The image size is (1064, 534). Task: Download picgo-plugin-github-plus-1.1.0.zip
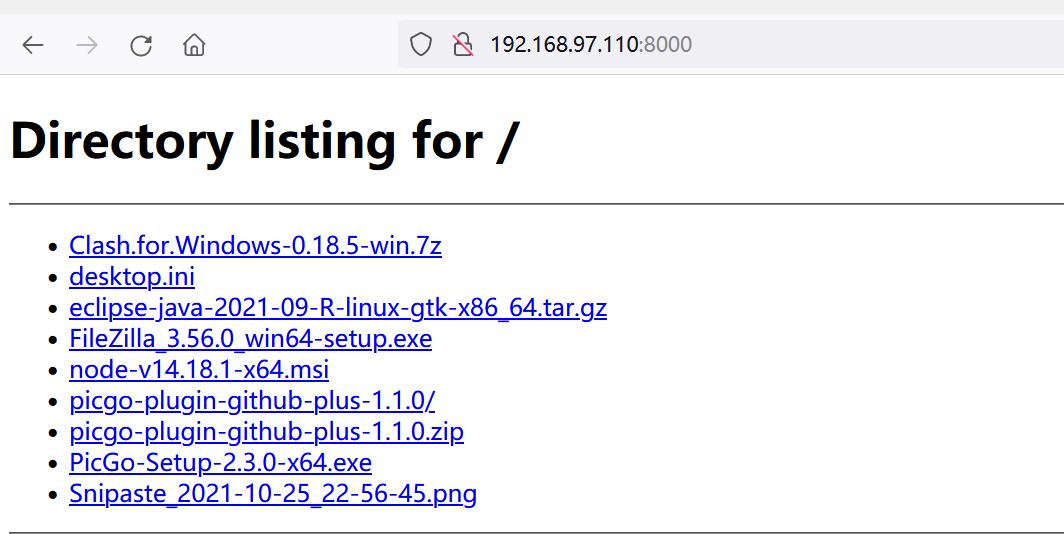266,431
